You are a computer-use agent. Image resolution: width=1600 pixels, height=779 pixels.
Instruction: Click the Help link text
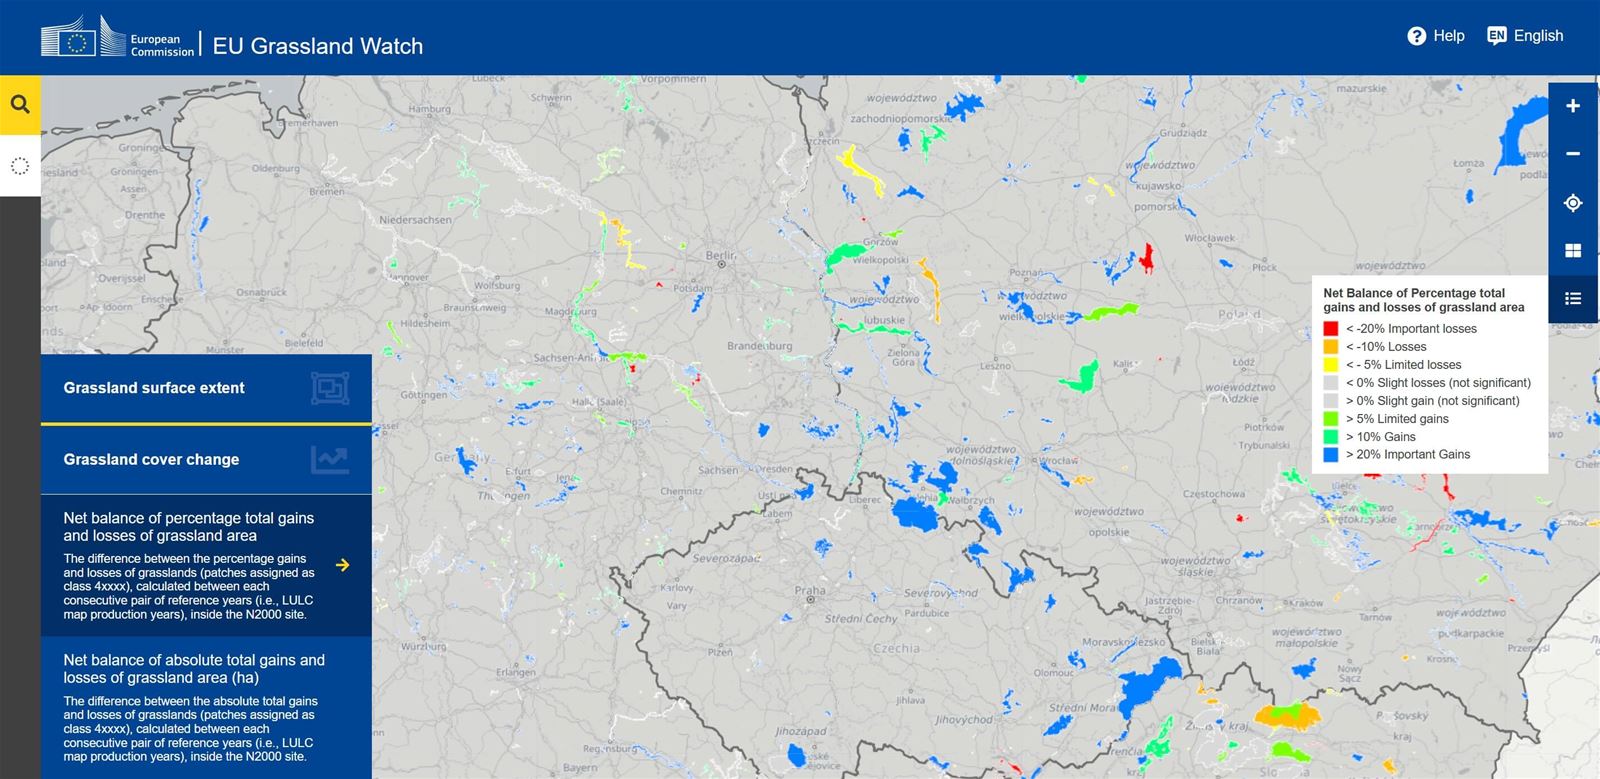tap(1449, 36)
